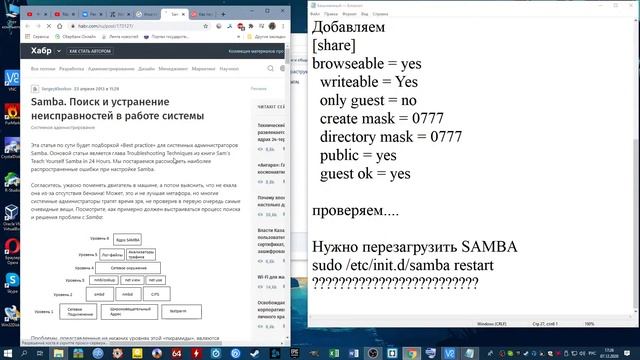Expand hidden bookmarks chevron in Chrome
Image resolution: width=640 pixels, height=360 pixels.
point(238,37)
